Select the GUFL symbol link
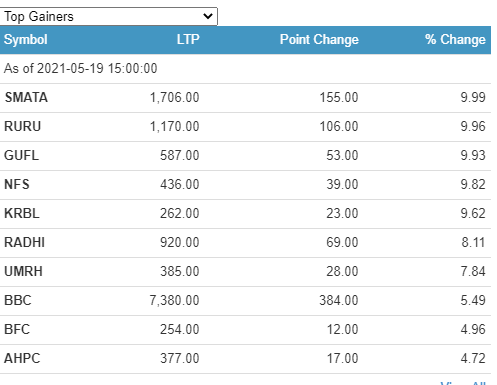Screen dimensions: 497x385 (x=21, y=155)
